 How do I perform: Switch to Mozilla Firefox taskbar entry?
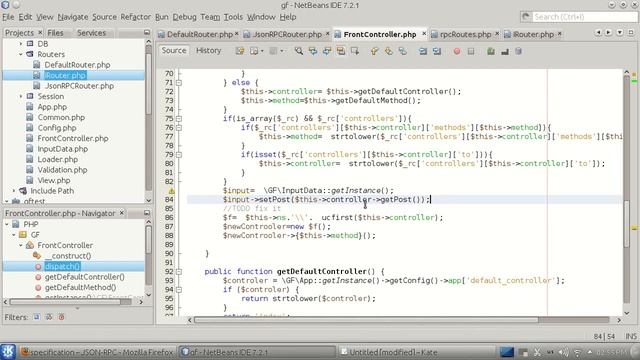coord(97,352)
